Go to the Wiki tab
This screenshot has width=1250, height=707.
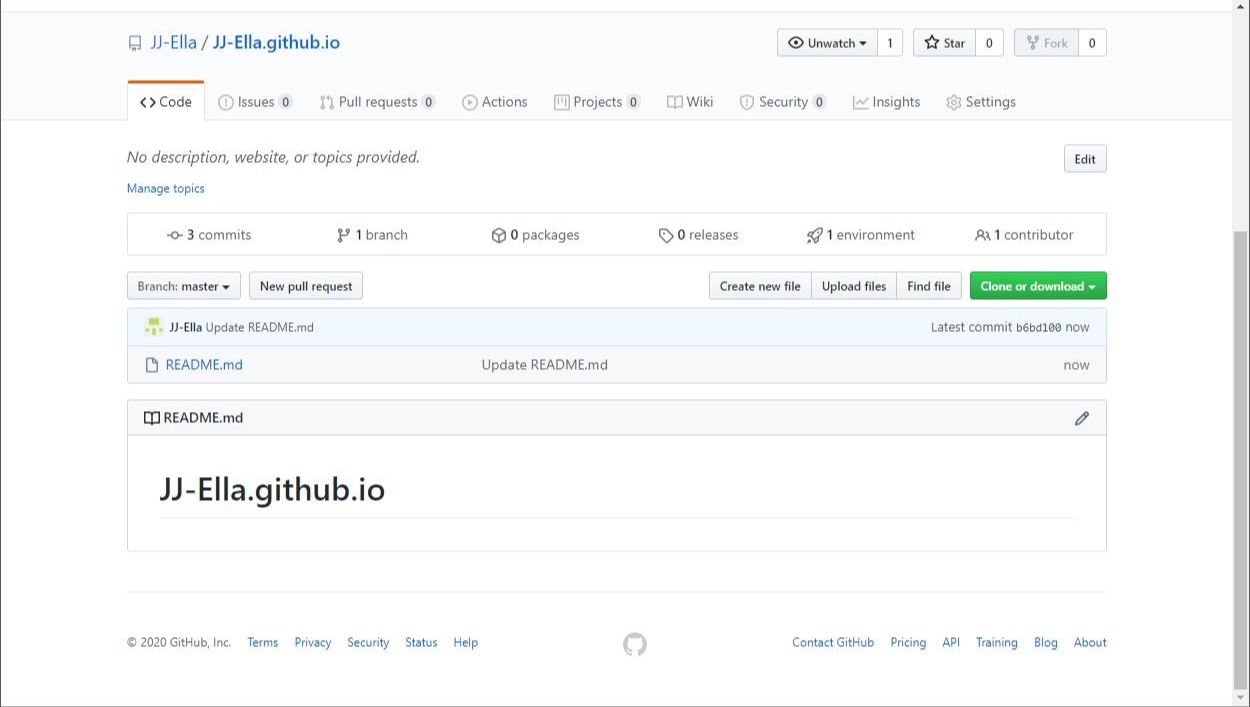pos(690,102)
